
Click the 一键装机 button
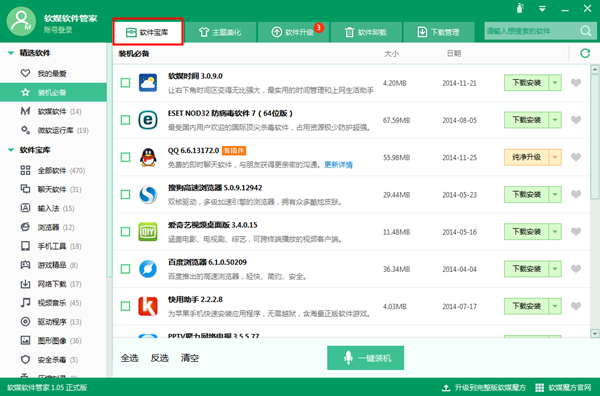[365, 358]
